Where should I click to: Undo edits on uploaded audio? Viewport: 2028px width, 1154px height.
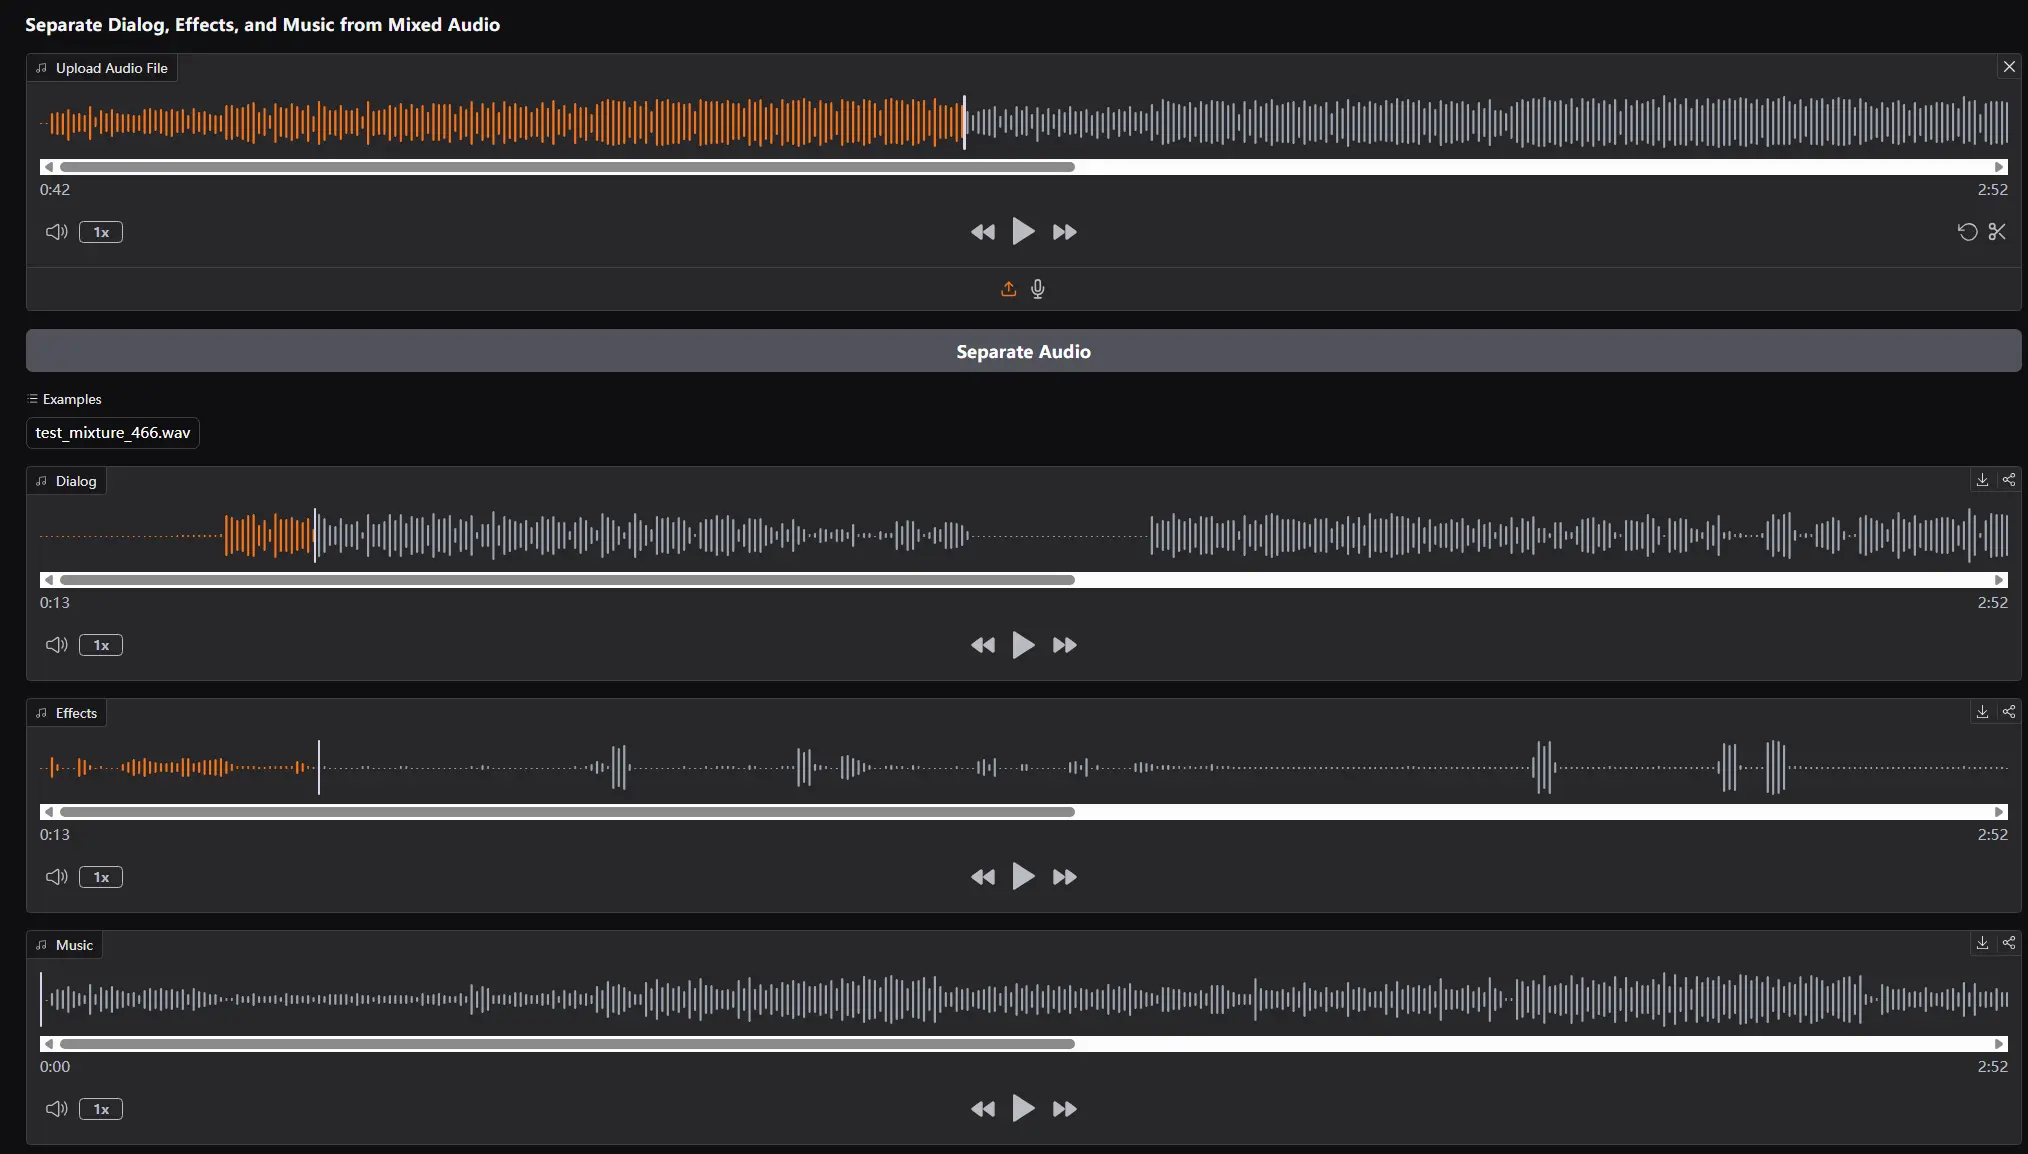click(1967, 232)
